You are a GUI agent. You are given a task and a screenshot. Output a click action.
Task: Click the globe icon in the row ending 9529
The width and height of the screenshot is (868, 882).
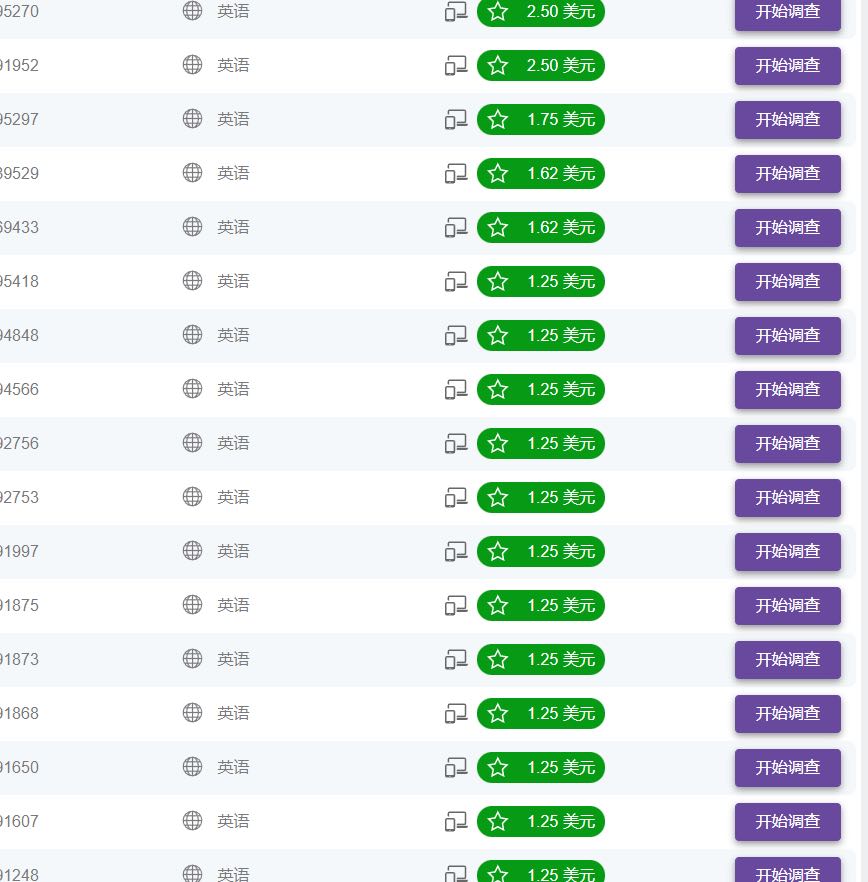tap(193, 173)
